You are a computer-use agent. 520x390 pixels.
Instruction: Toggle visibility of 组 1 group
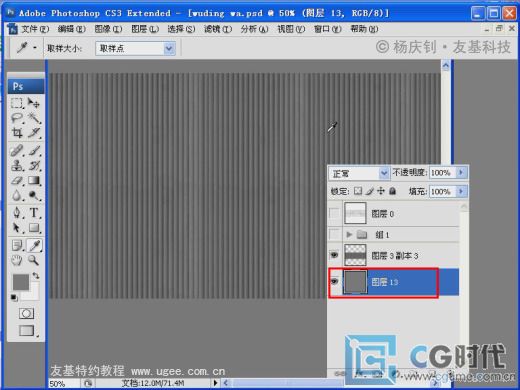coord(334,235)
